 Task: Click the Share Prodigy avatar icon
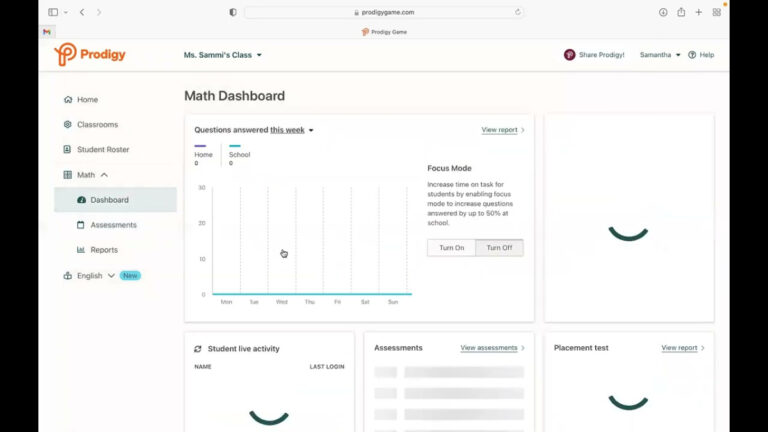[x=569, y=55]
